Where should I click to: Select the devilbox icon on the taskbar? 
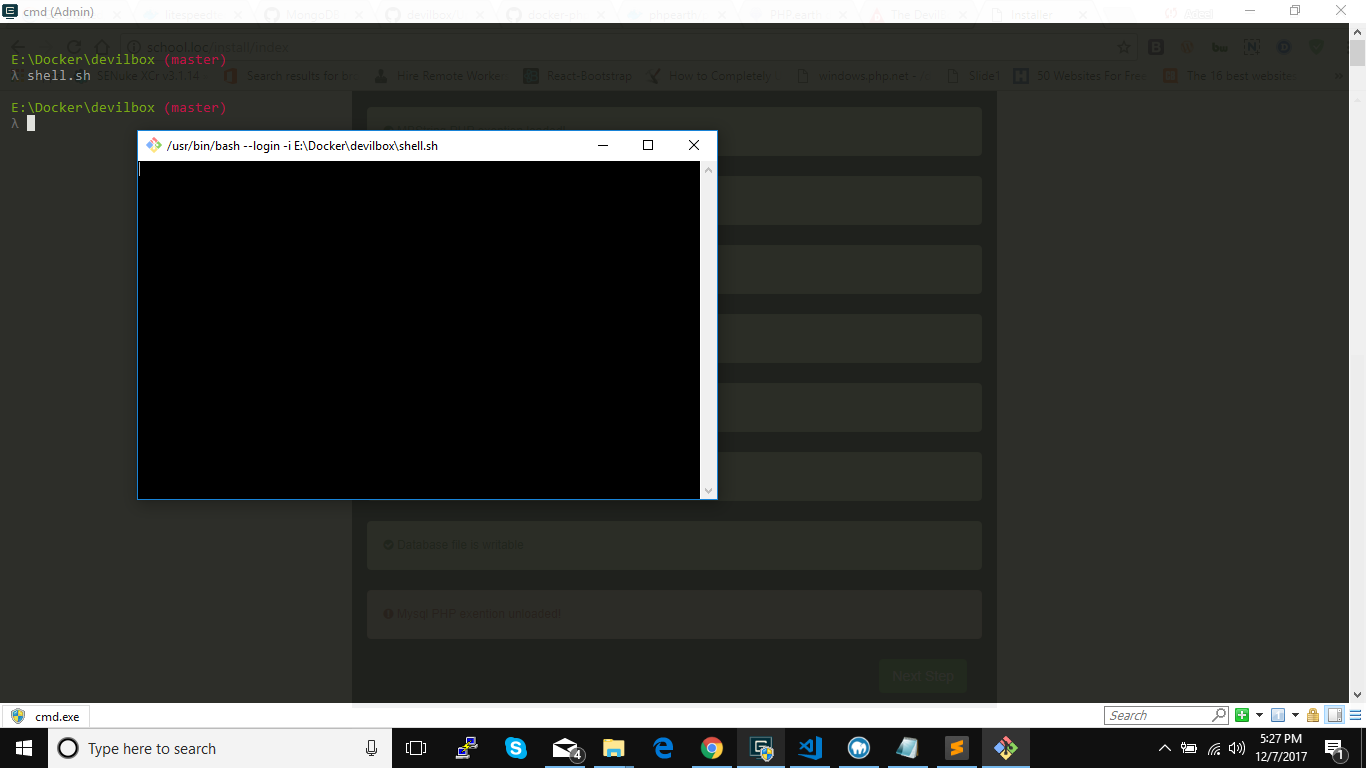[1005, 748]
